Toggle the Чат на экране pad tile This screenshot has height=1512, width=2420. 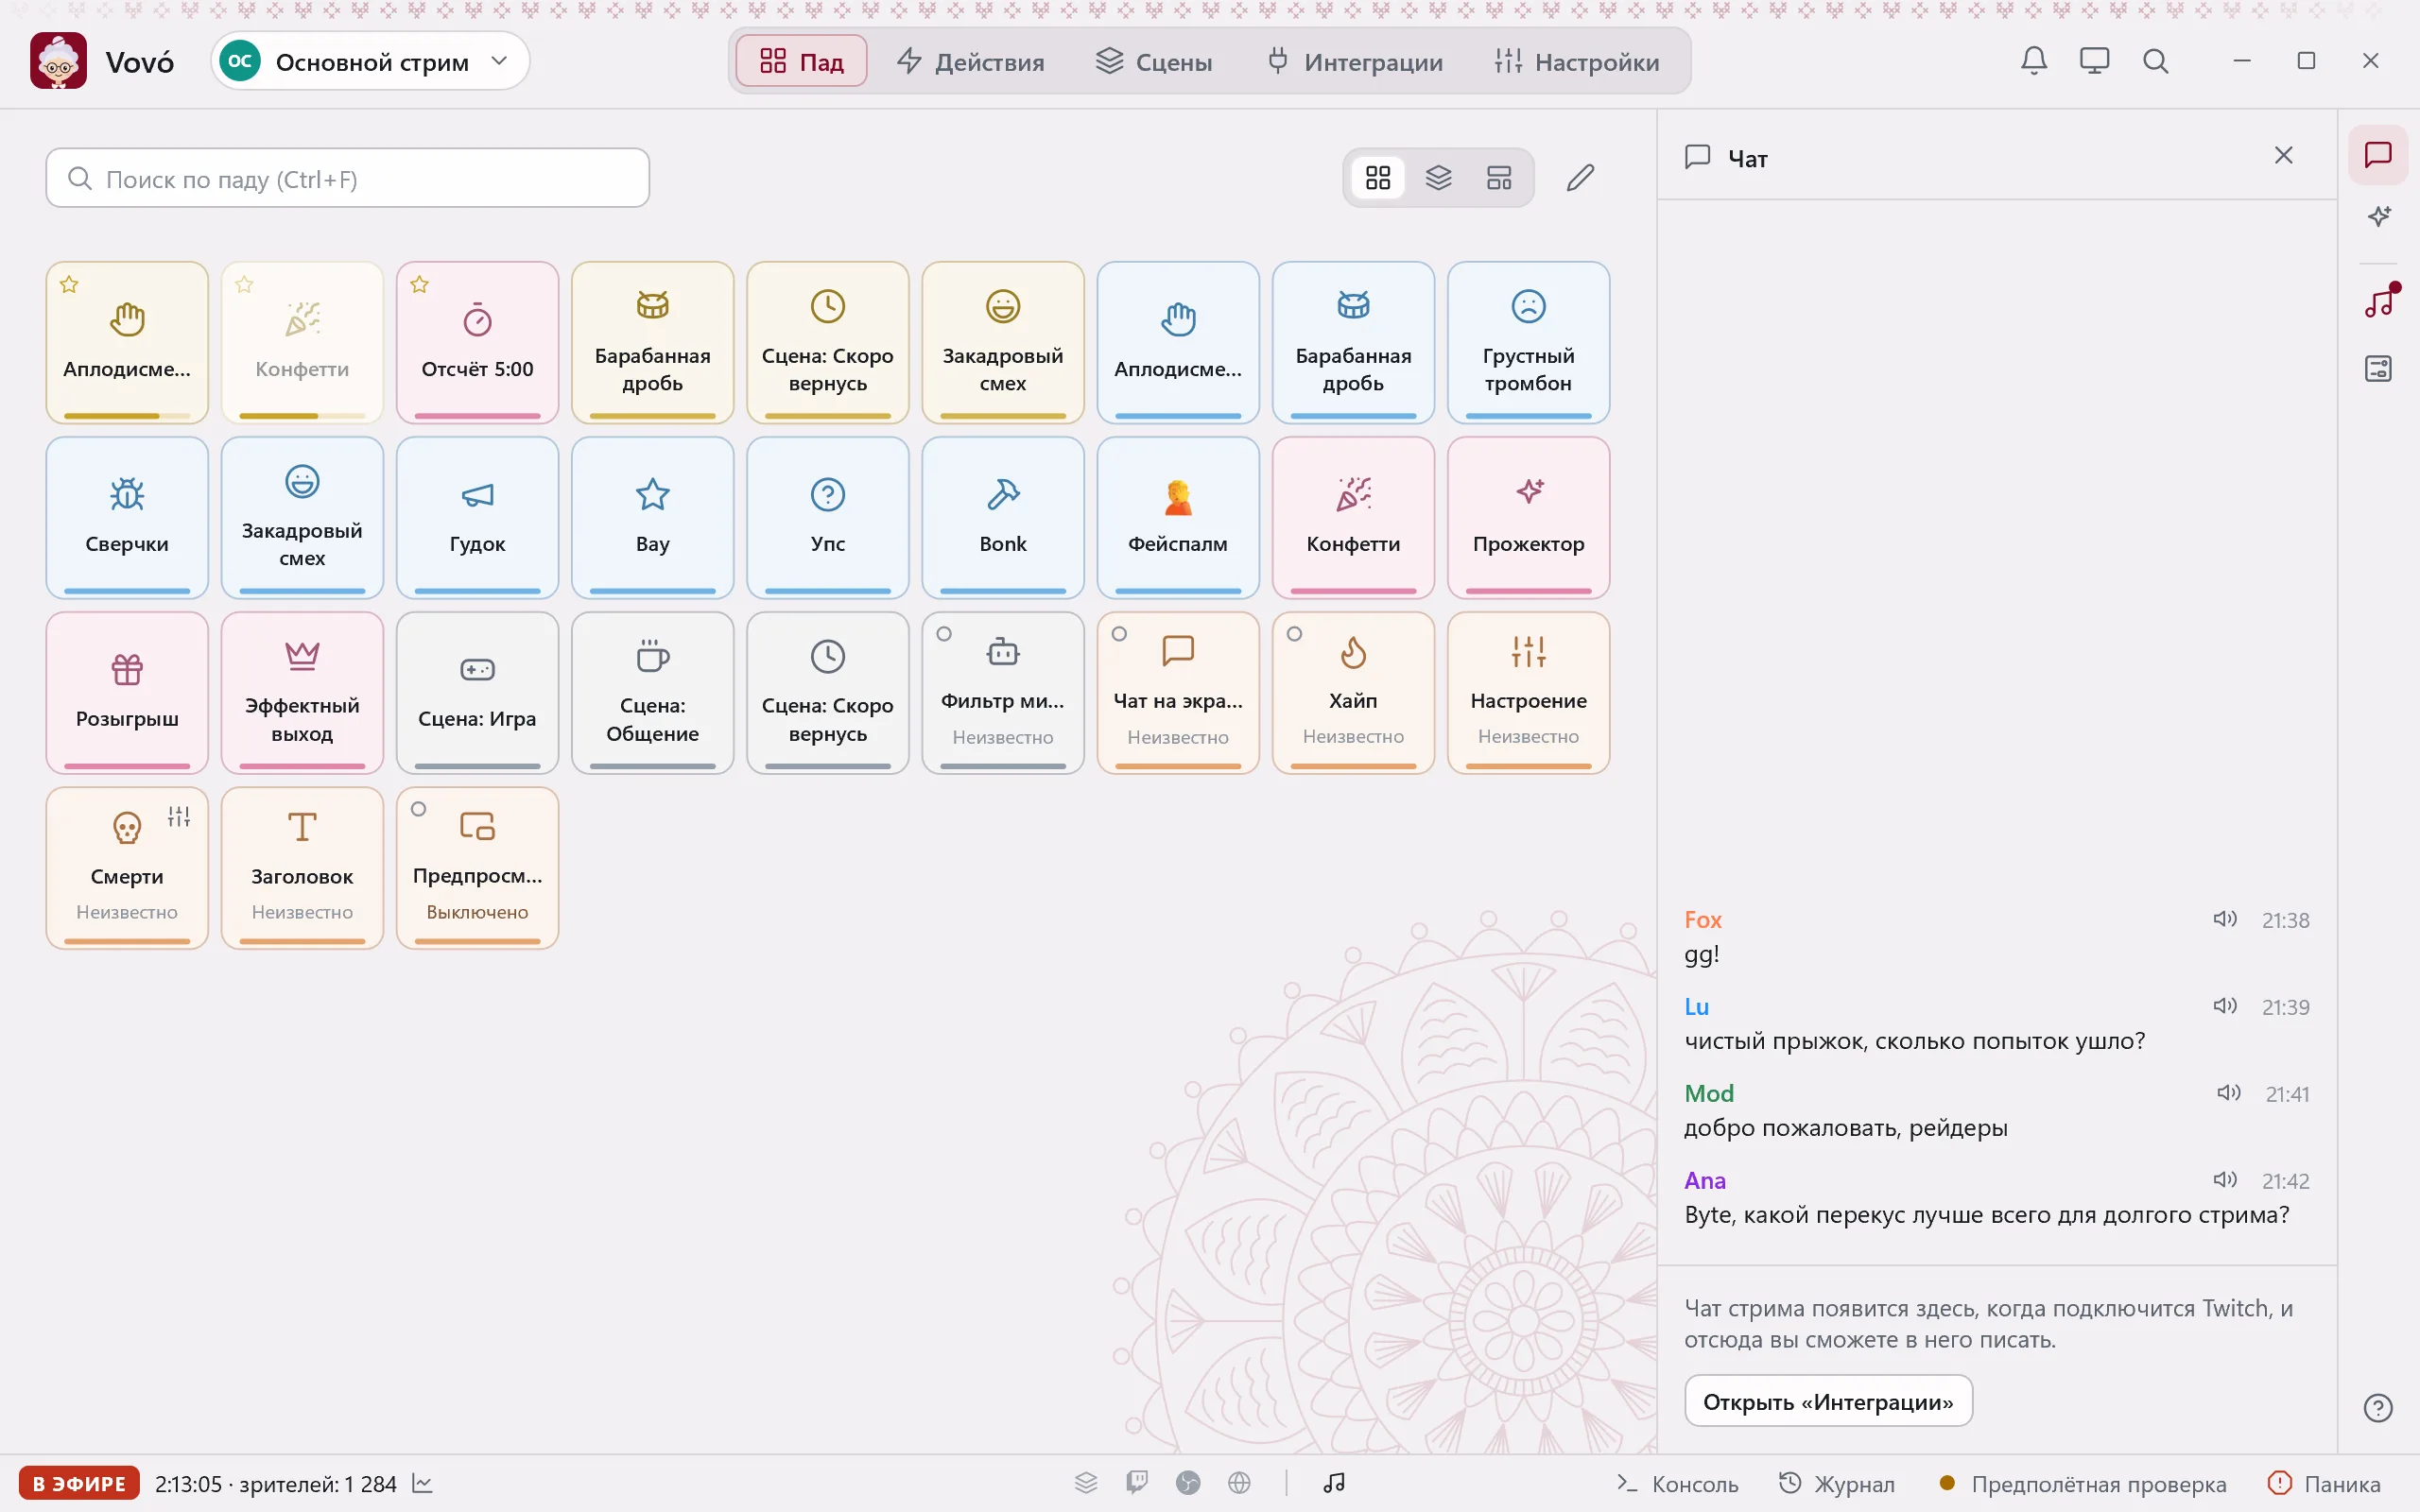pos(1178,693)
